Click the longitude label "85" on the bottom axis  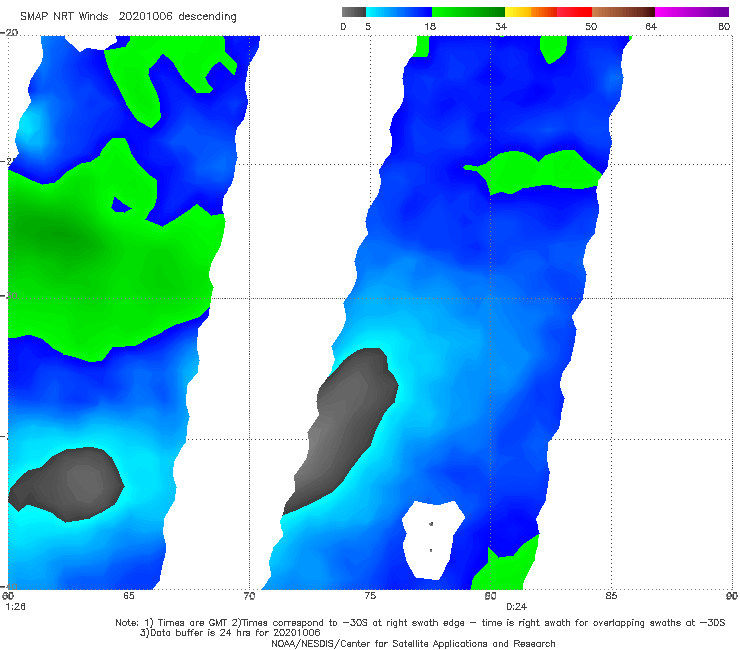[611, 596]
